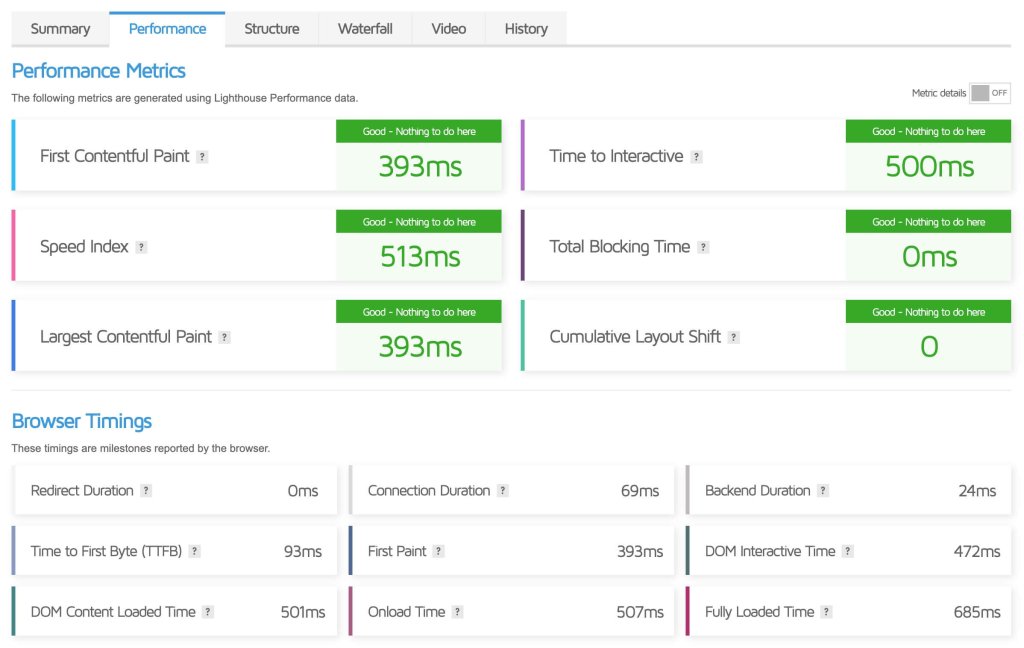Click the Speed Index metric label
The height and width of the screenshot is (648, 1024).
84,247
